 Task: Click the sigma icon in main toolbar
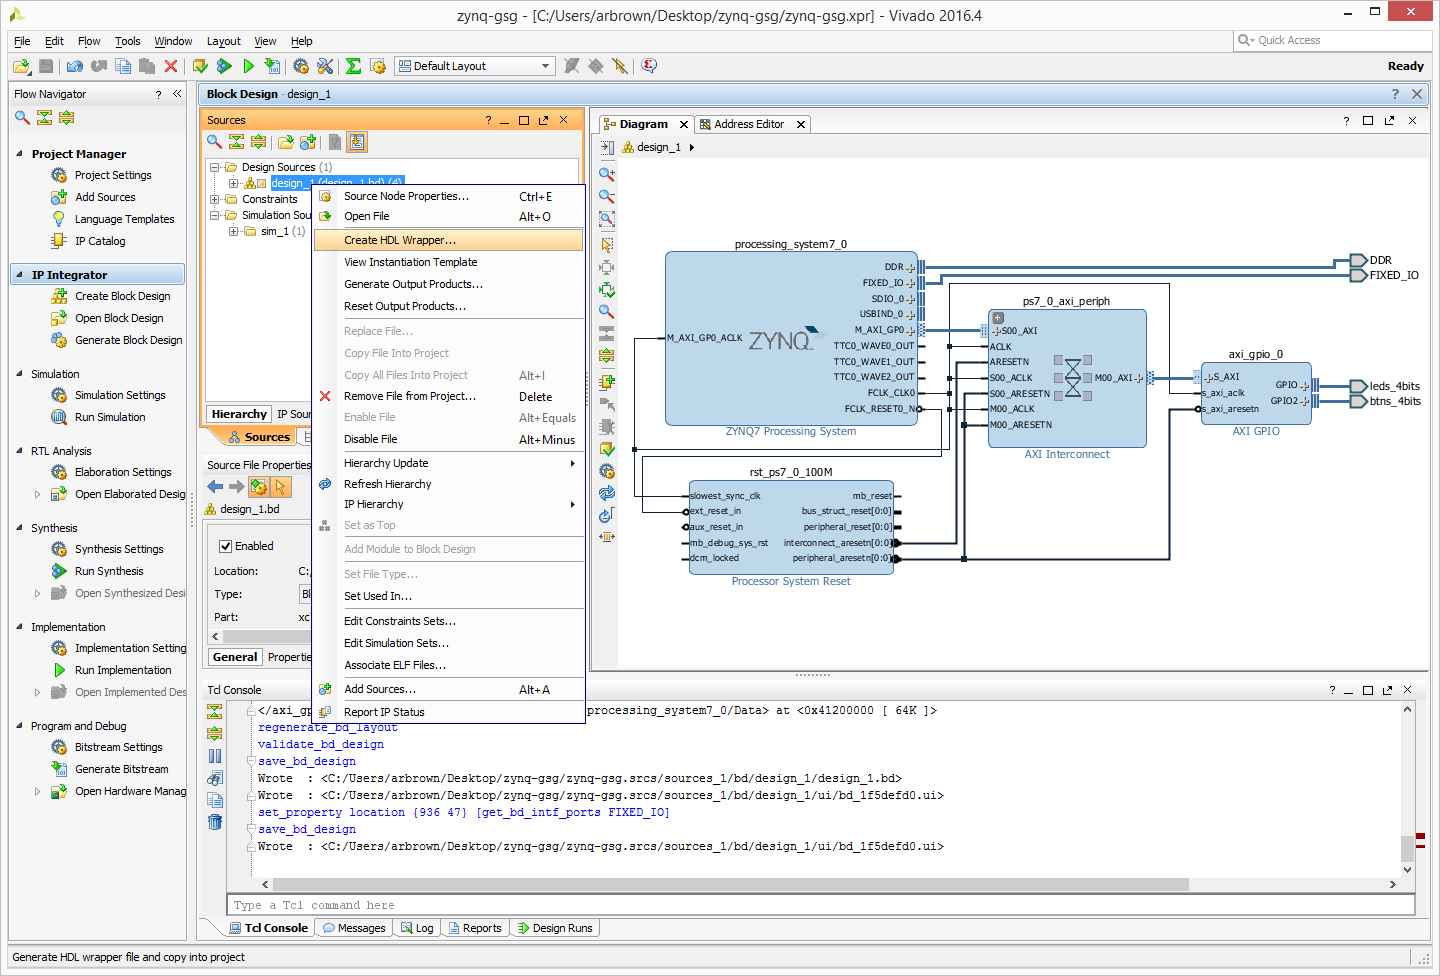[353, 66]
